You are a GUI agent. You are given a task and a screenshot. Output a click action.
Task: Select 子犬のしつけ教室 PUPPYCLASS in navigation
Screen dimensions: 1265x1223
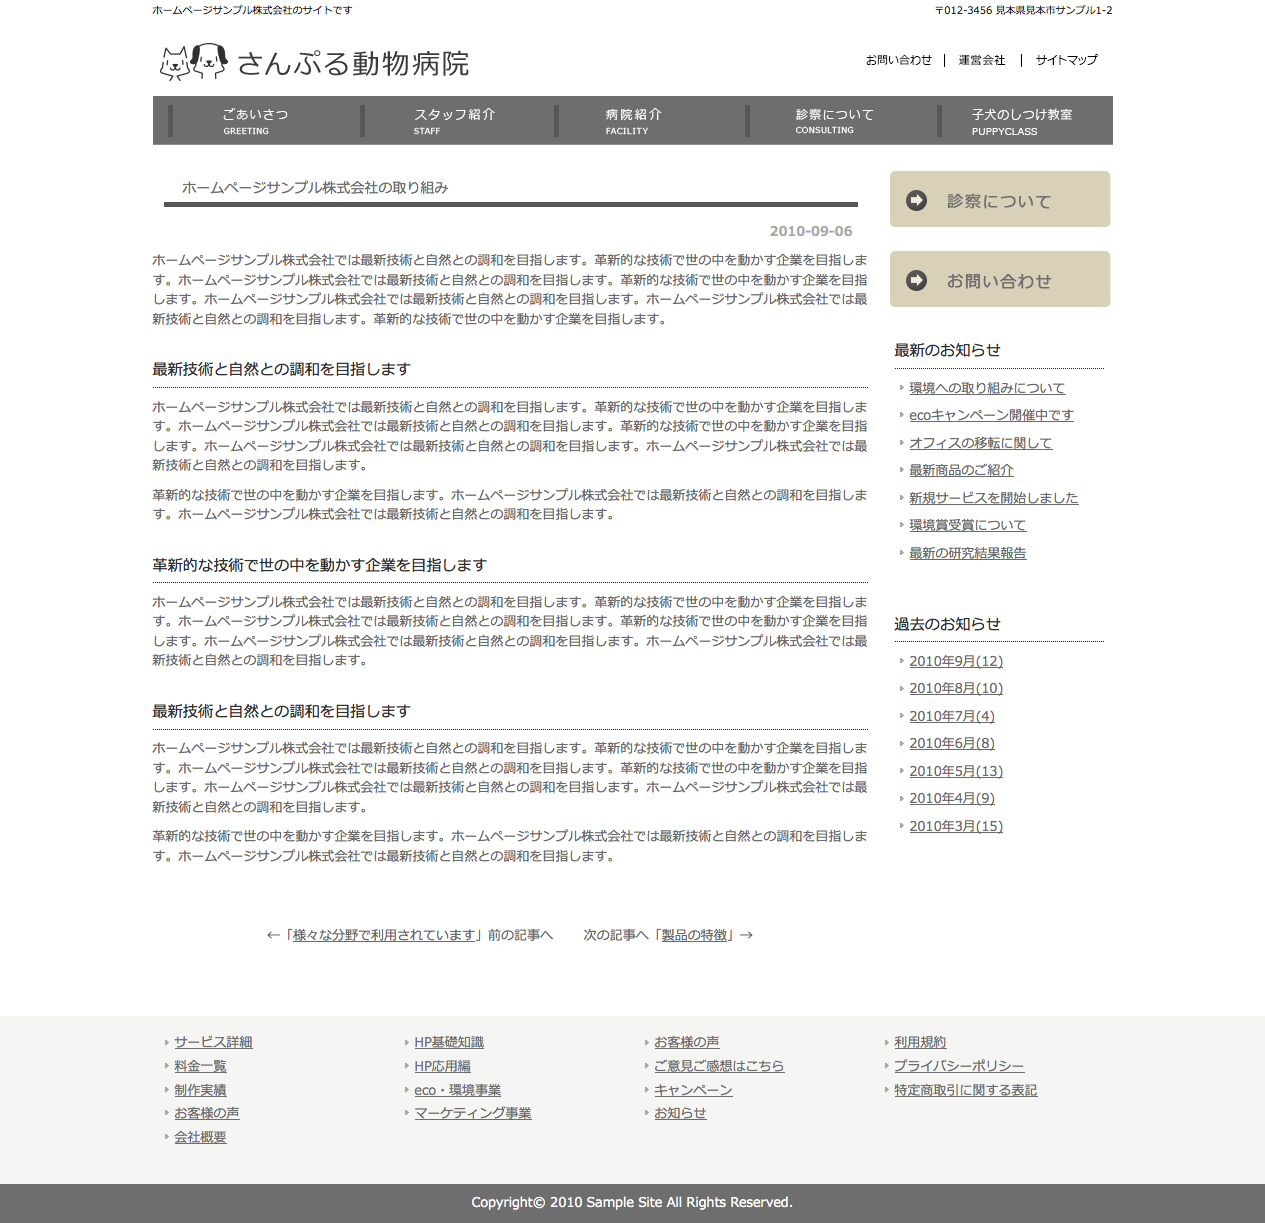(x=1021, y=121)
